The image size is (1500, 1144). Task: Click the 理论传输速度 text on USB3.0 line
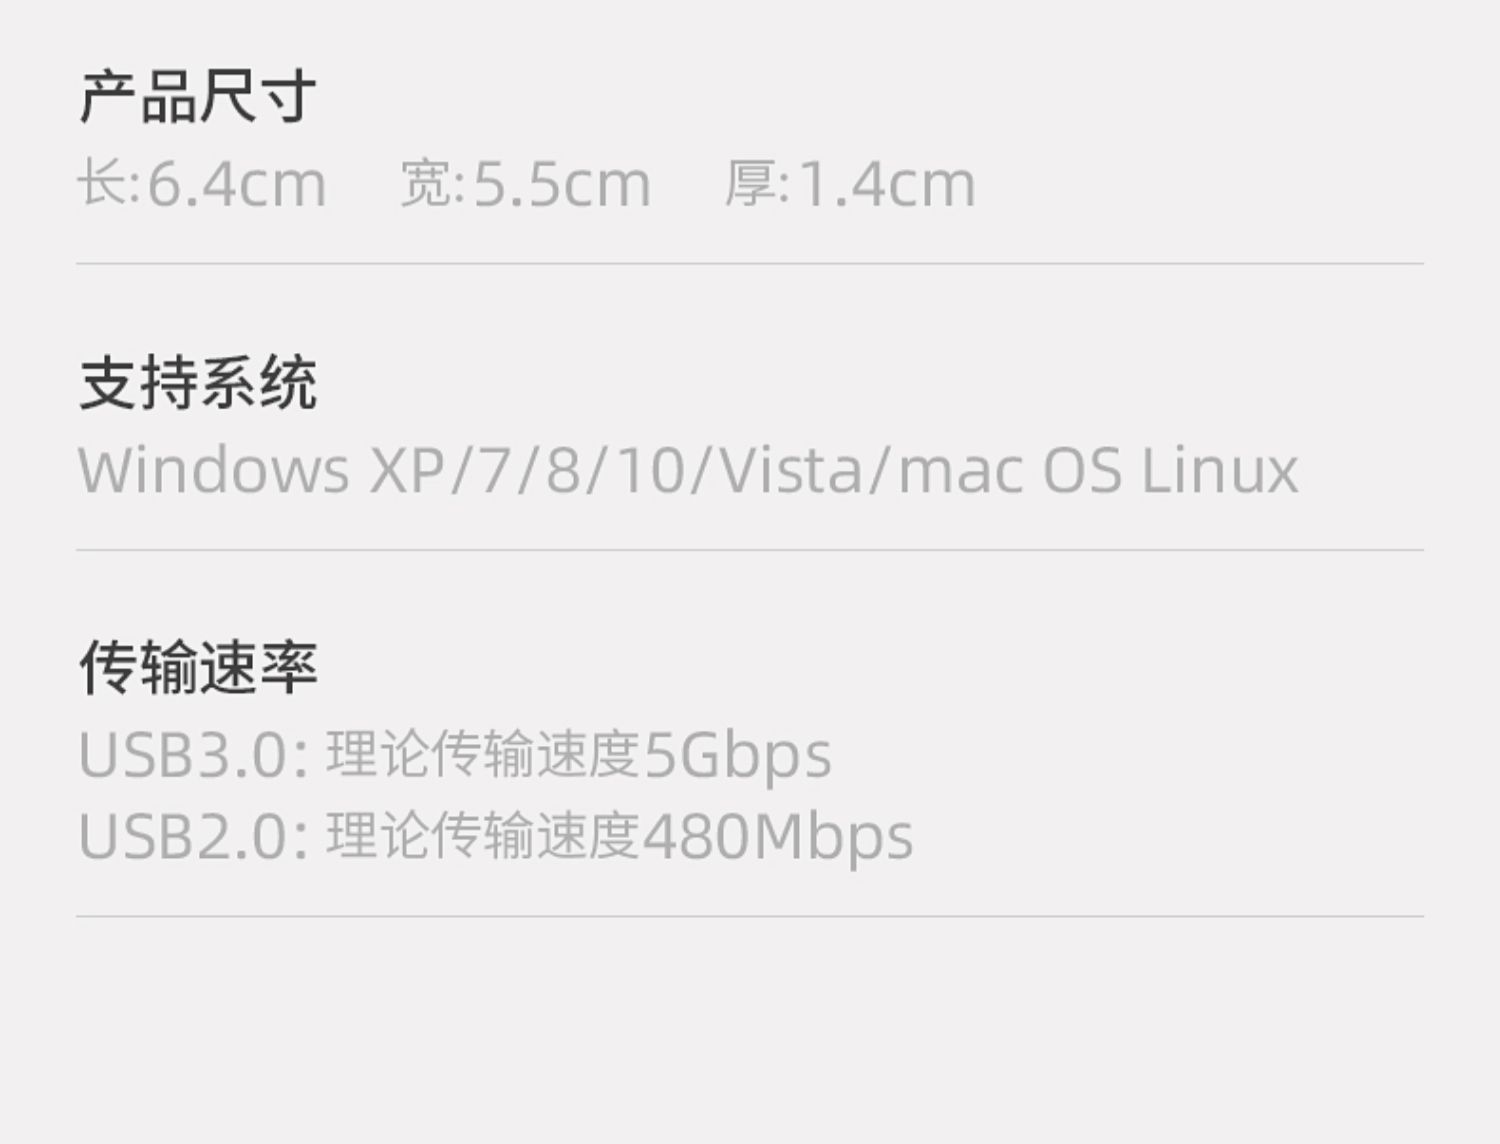coord(483,754)
